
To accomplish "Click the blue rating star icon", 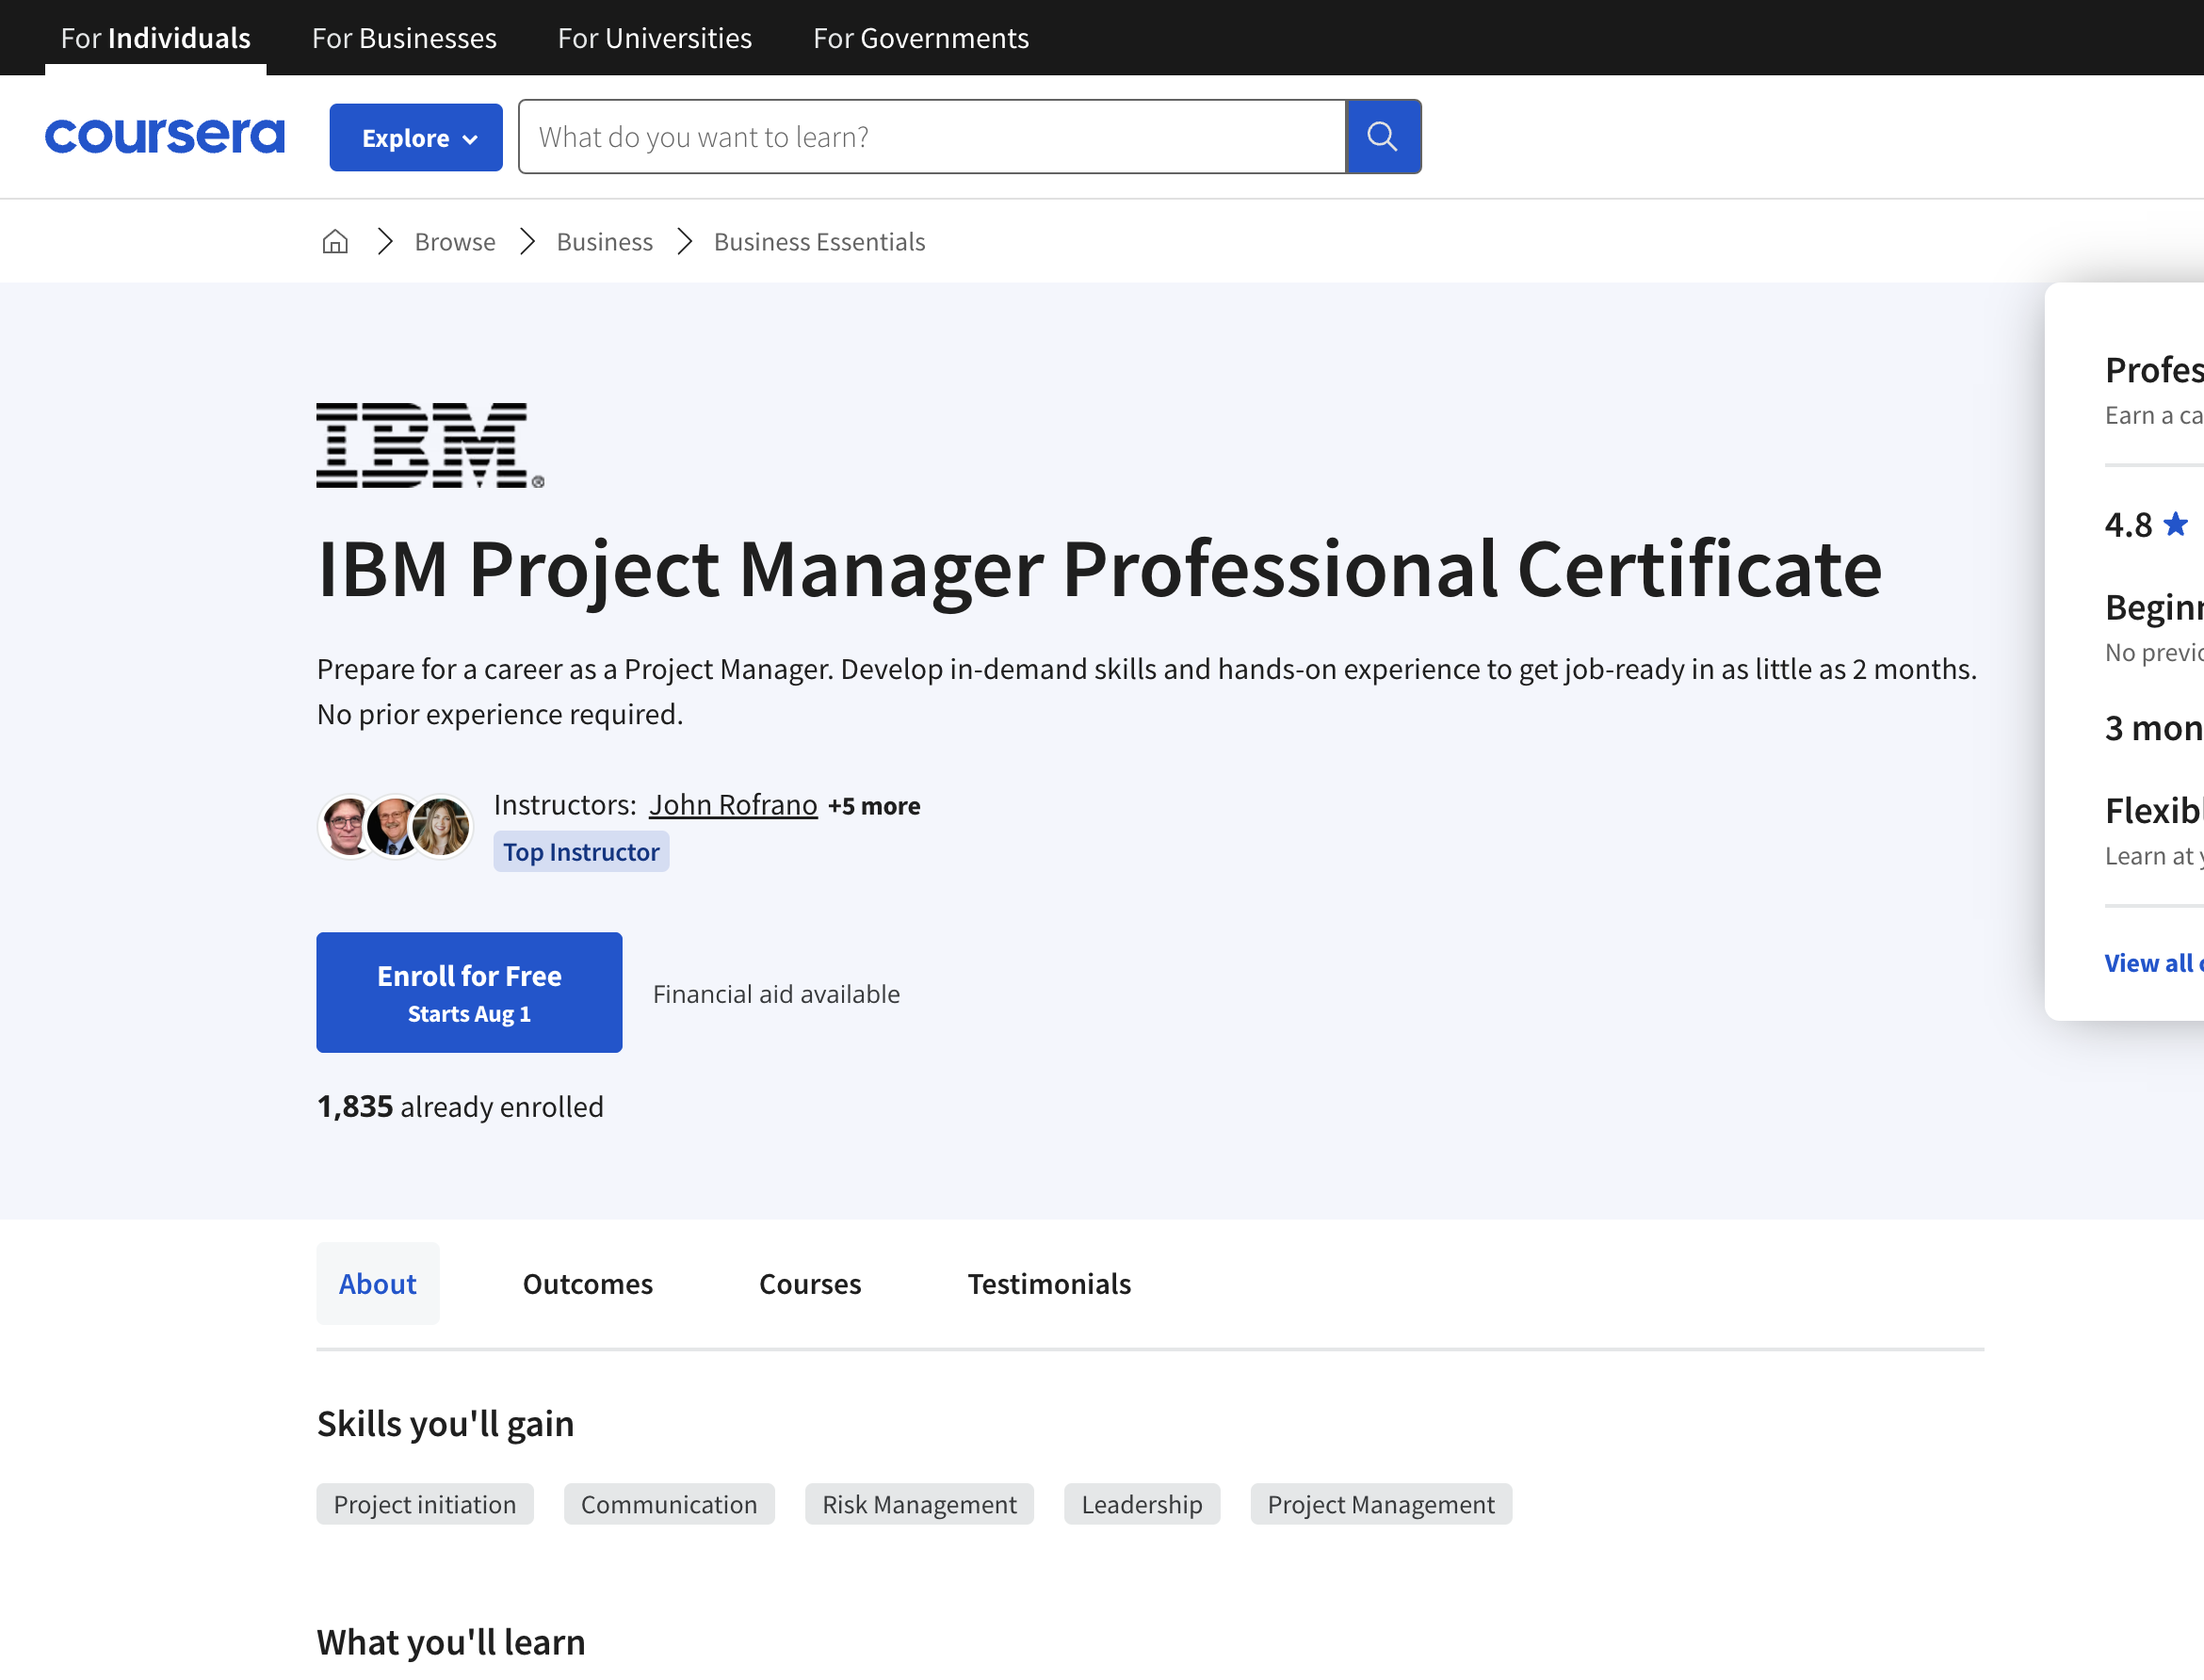I will [x=2174, y=524].
